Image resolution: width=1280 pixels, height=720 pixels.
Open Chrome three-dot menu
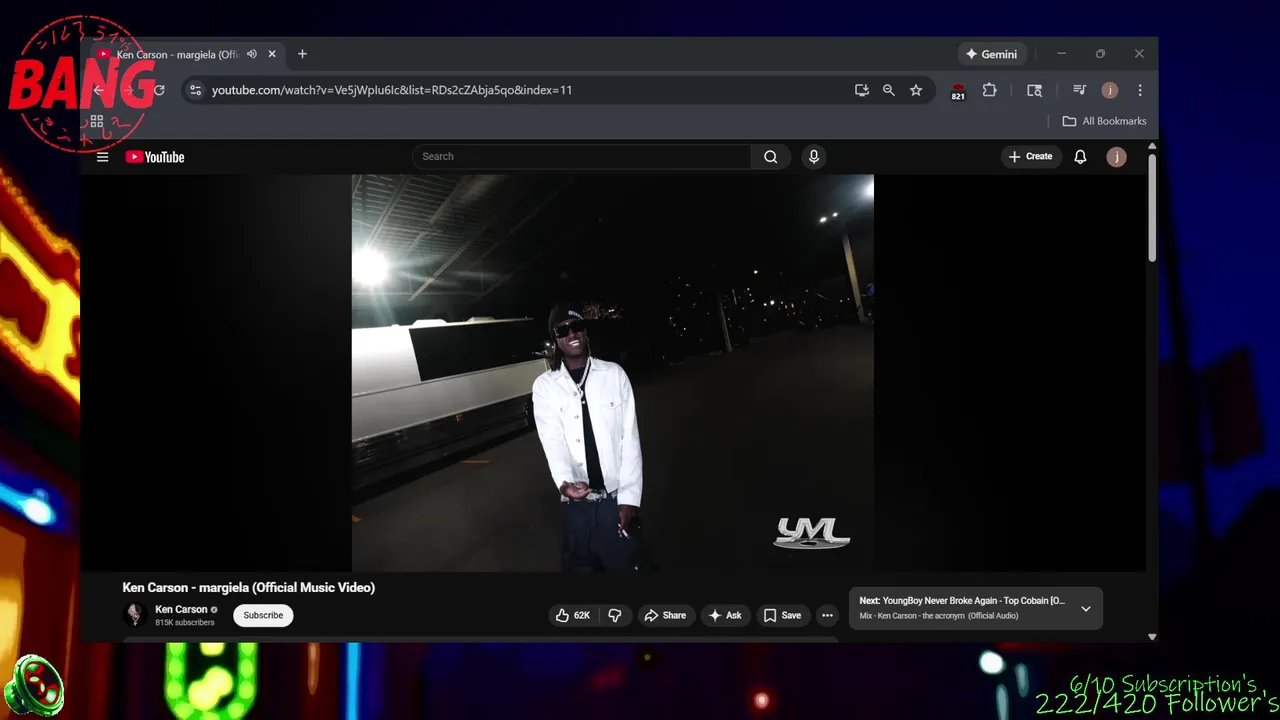(1140, 90)
